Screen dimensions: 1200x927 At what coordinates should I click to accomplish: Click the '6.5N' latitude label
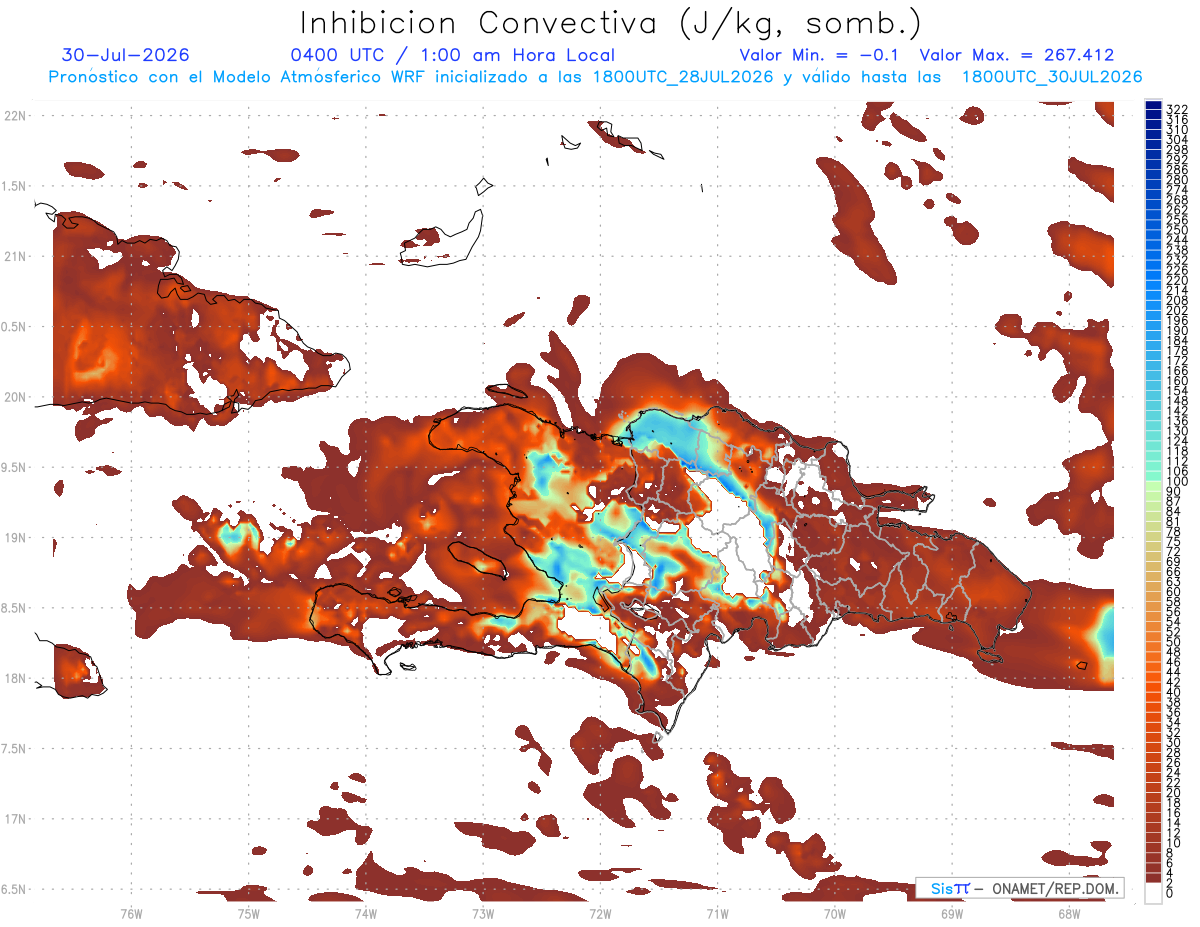15,889
